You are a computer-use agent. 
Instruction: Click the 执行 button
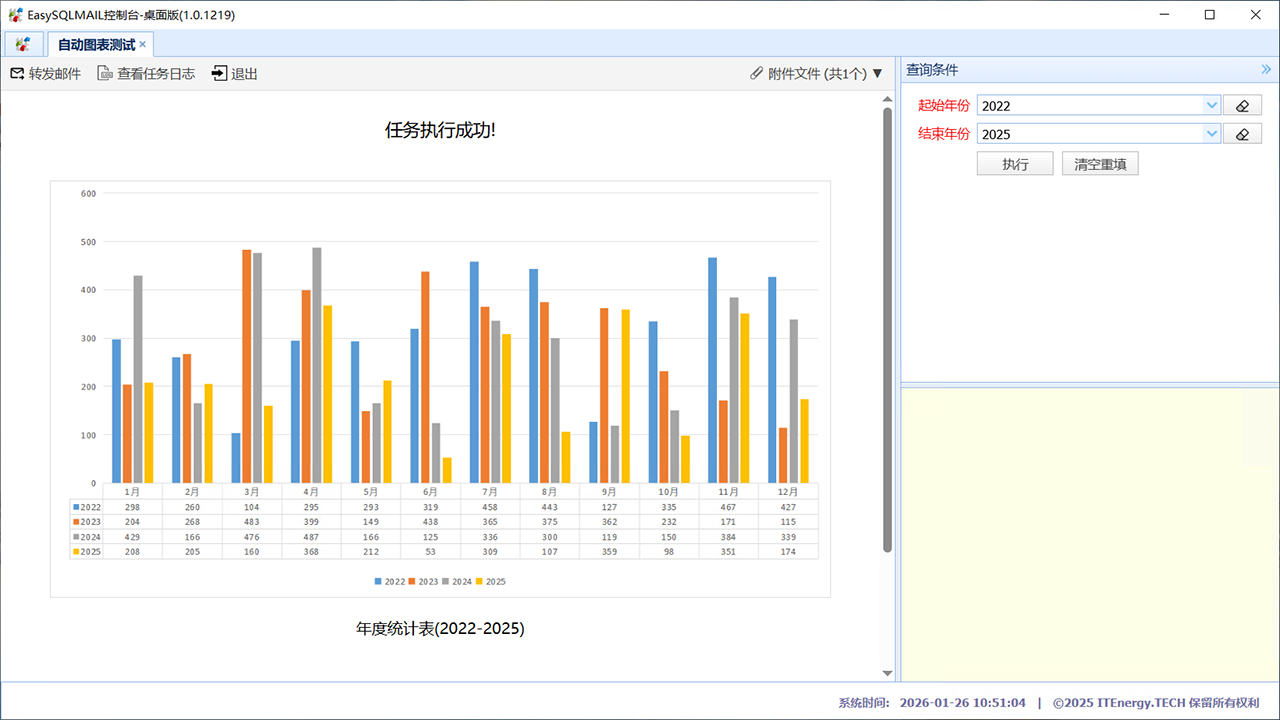click(1015, 164)
